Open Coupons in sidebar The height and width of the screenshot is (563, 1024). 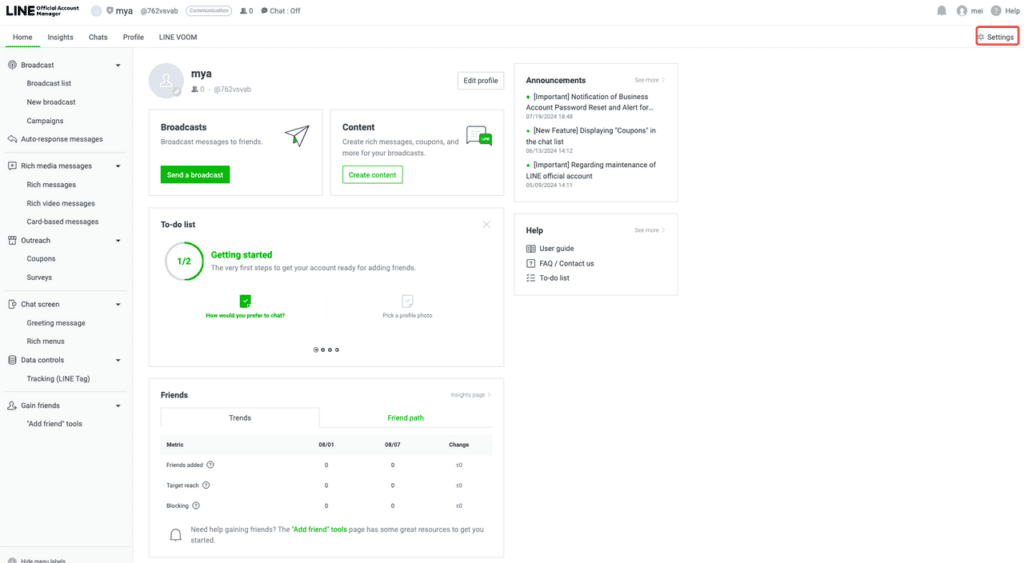[x=41, y=259]
